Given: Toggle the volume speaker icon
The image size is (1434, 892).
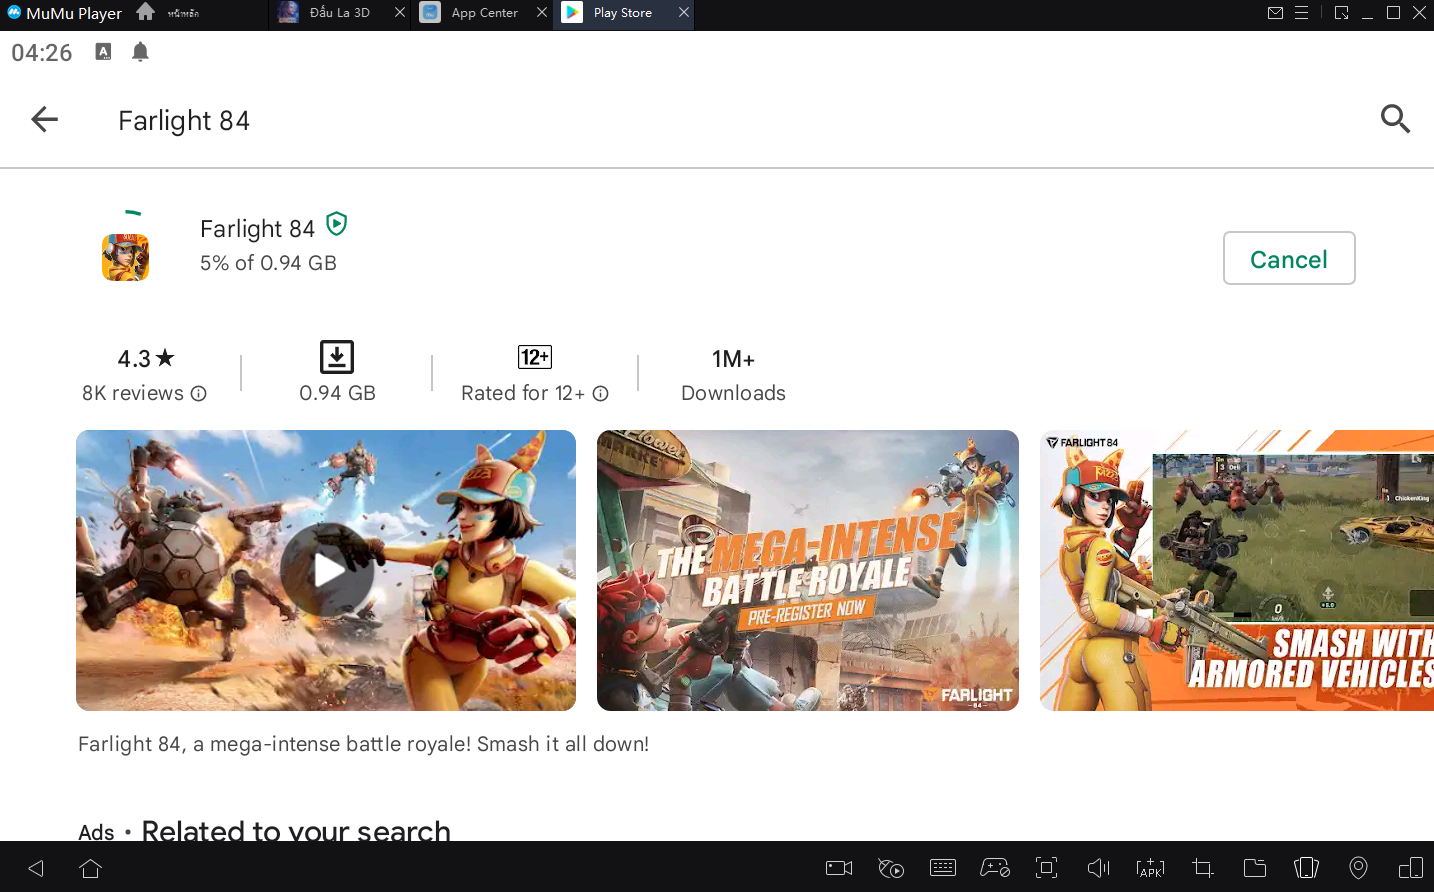Looking at the screenshot, I should click(x=1098, y=868).
